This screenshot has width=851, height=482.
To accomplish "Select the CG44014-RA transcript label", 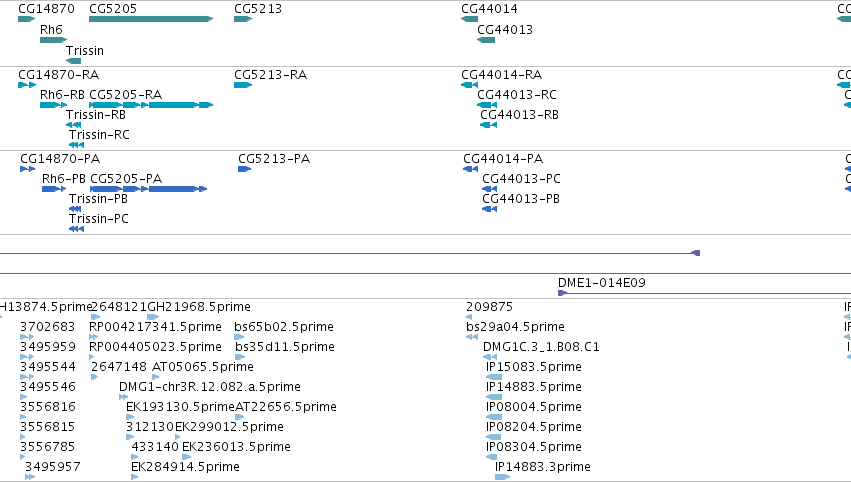I will coord(501,74).
